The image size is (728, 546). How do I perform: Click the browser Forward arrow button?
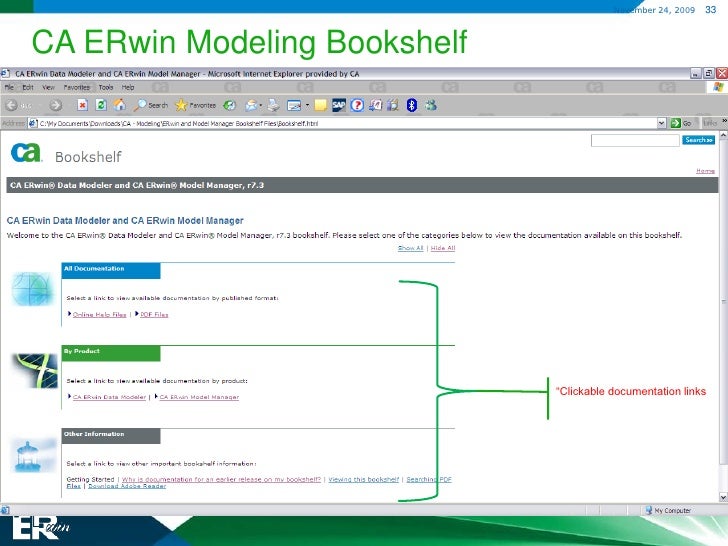coord(55,105)
